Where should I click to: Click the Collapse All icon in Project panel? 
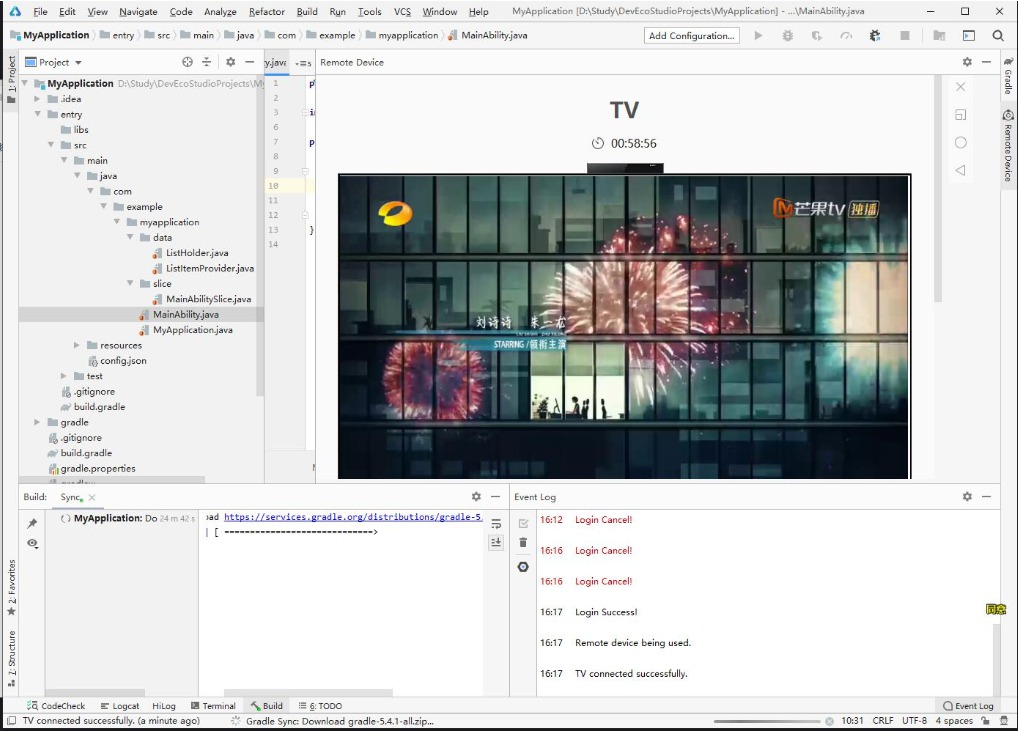point(206,62)
